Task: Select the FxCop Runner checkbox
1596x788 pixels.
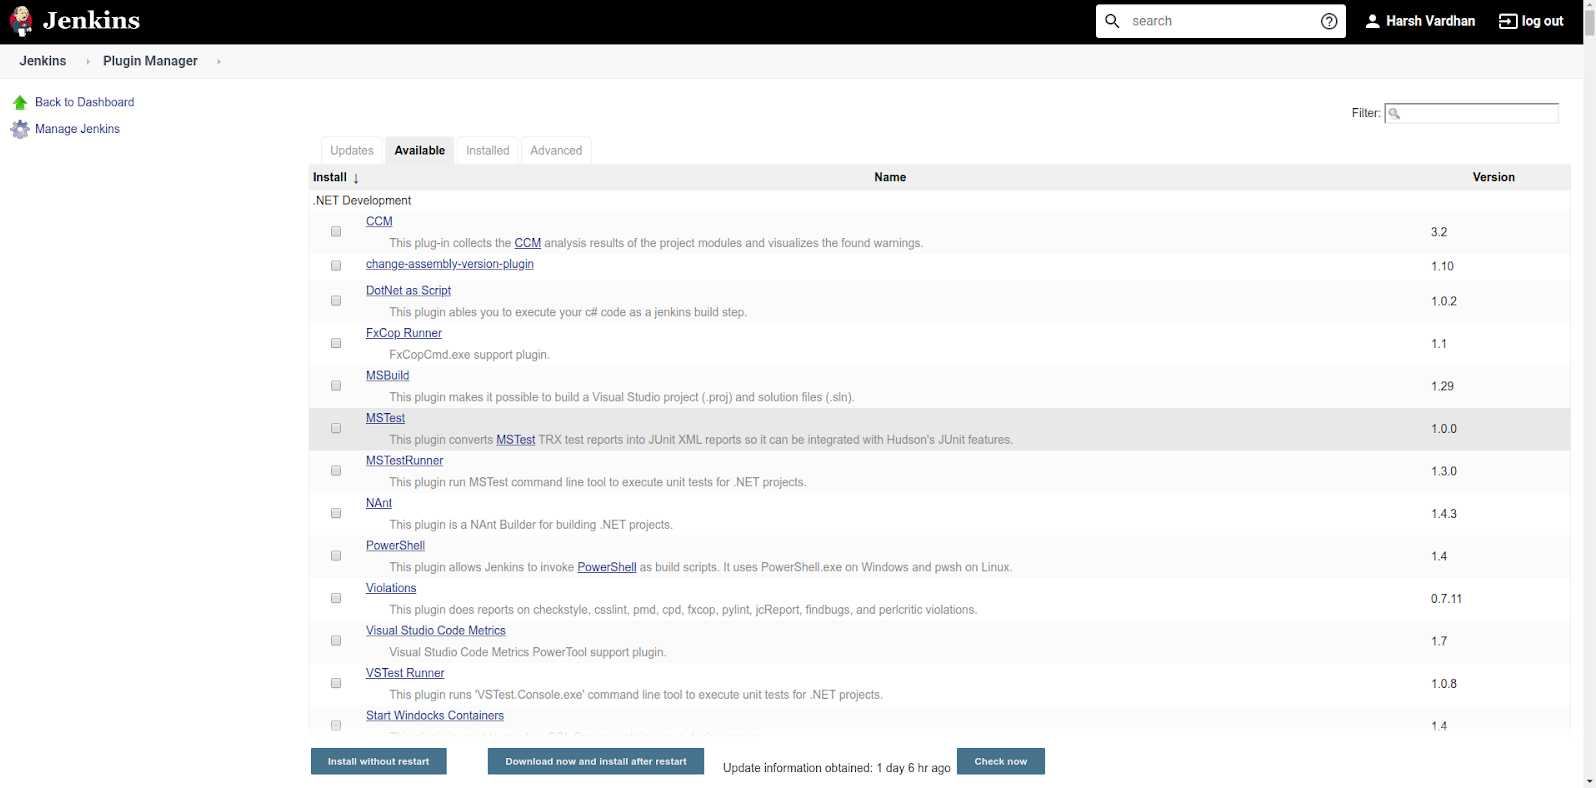Action: pyautogui.click(x=336, y=344)
